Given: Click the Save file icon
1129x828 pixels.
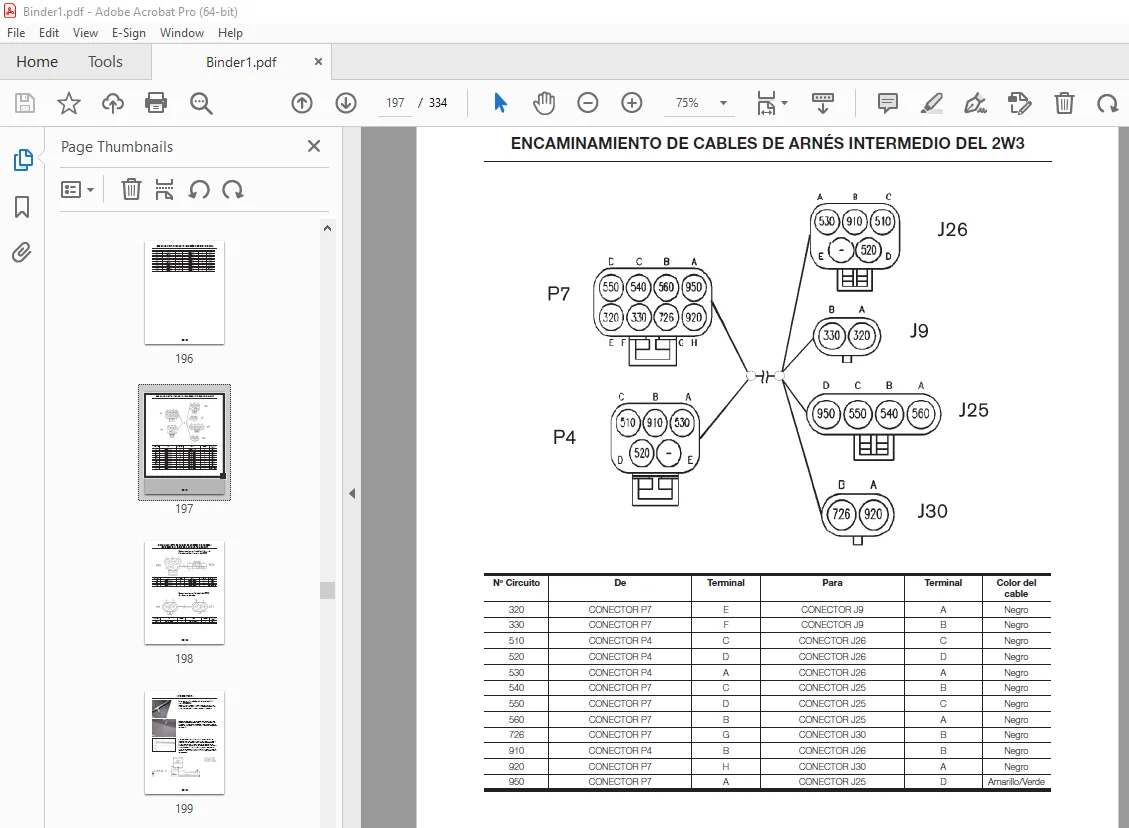Looking at the screenshot, I should [x=24, y=103].
